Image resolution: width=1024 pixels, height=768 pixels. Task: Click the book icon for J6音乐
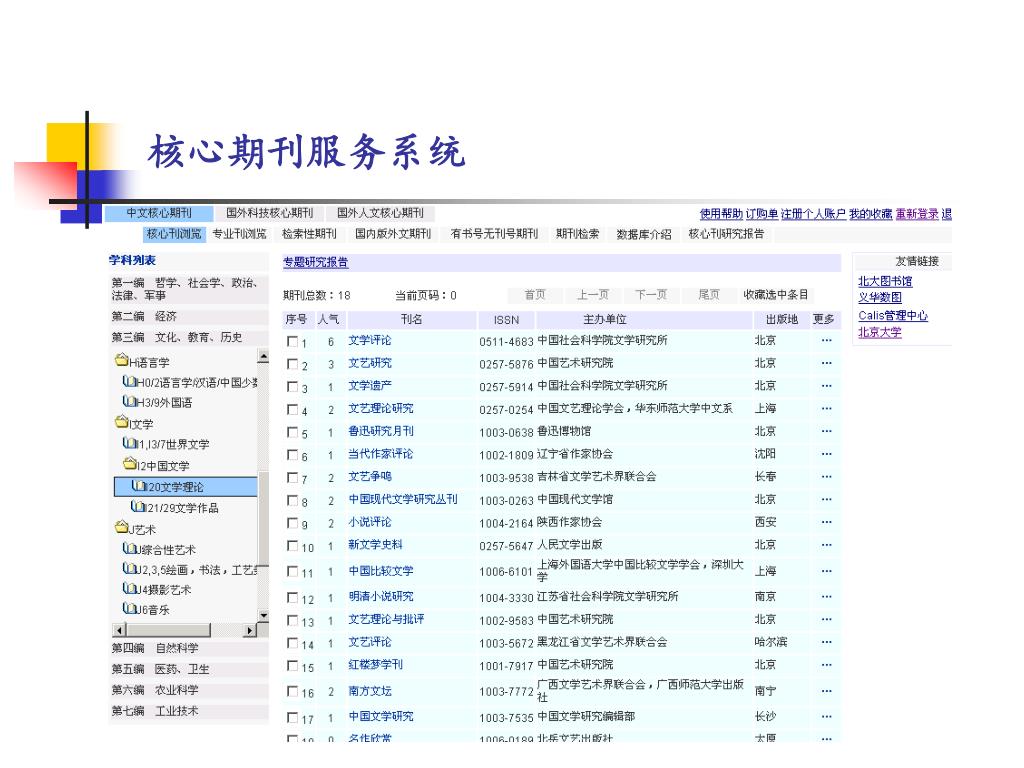[x=129, y=608]
